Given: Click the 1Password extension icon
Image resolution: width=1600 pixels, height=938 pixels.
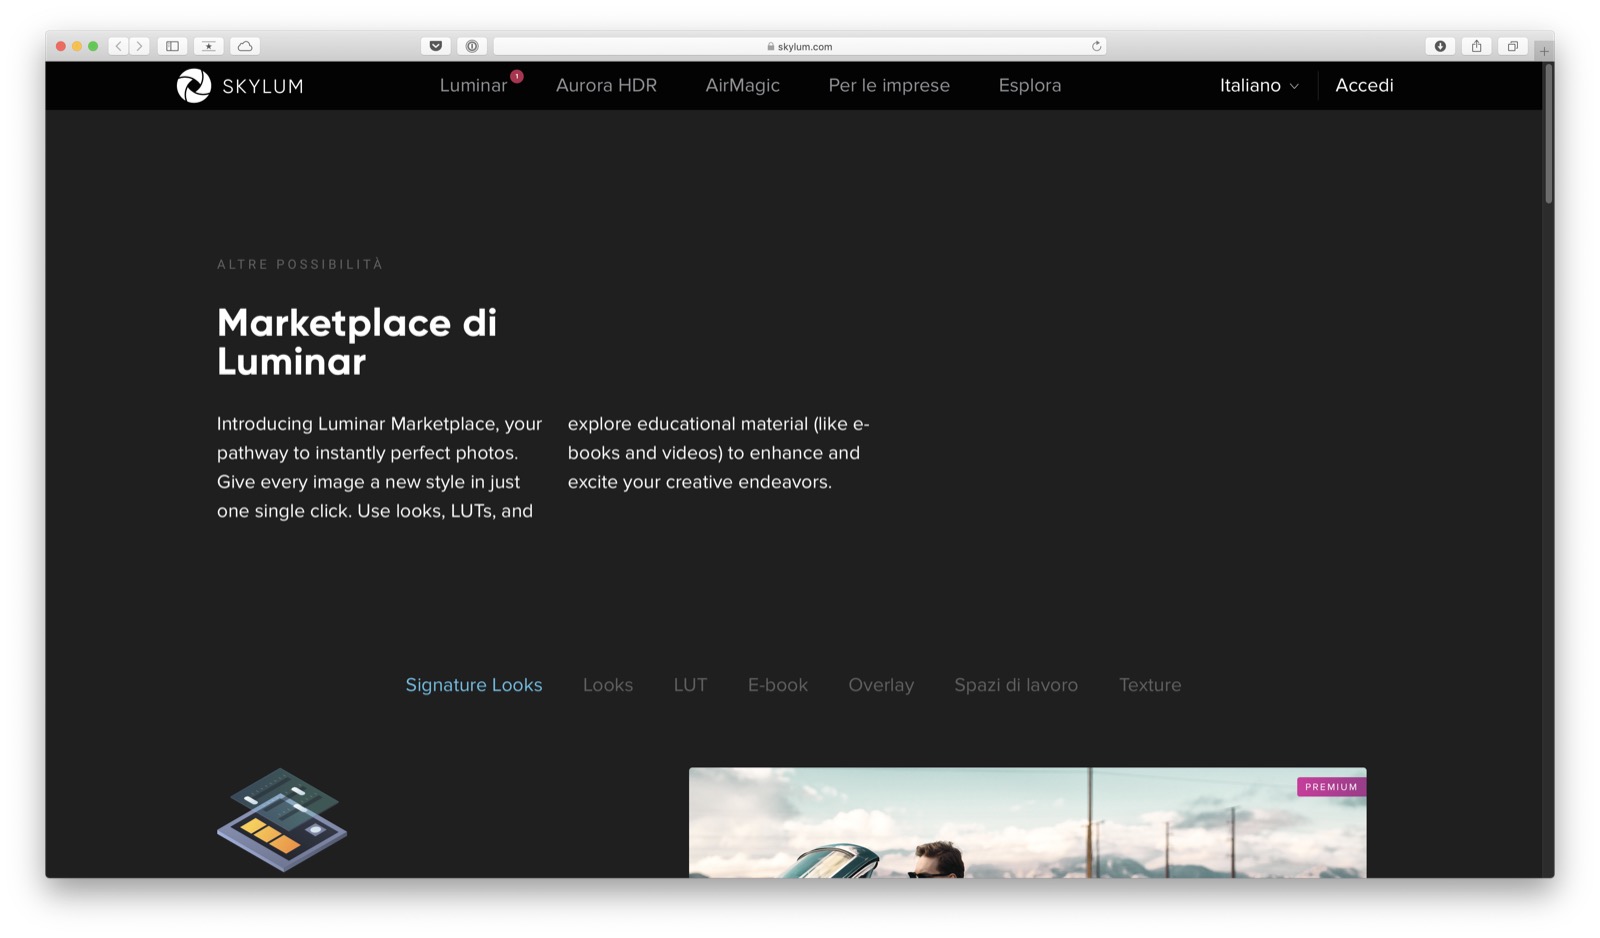Looking at the screenshot, I should click(472, 46).
